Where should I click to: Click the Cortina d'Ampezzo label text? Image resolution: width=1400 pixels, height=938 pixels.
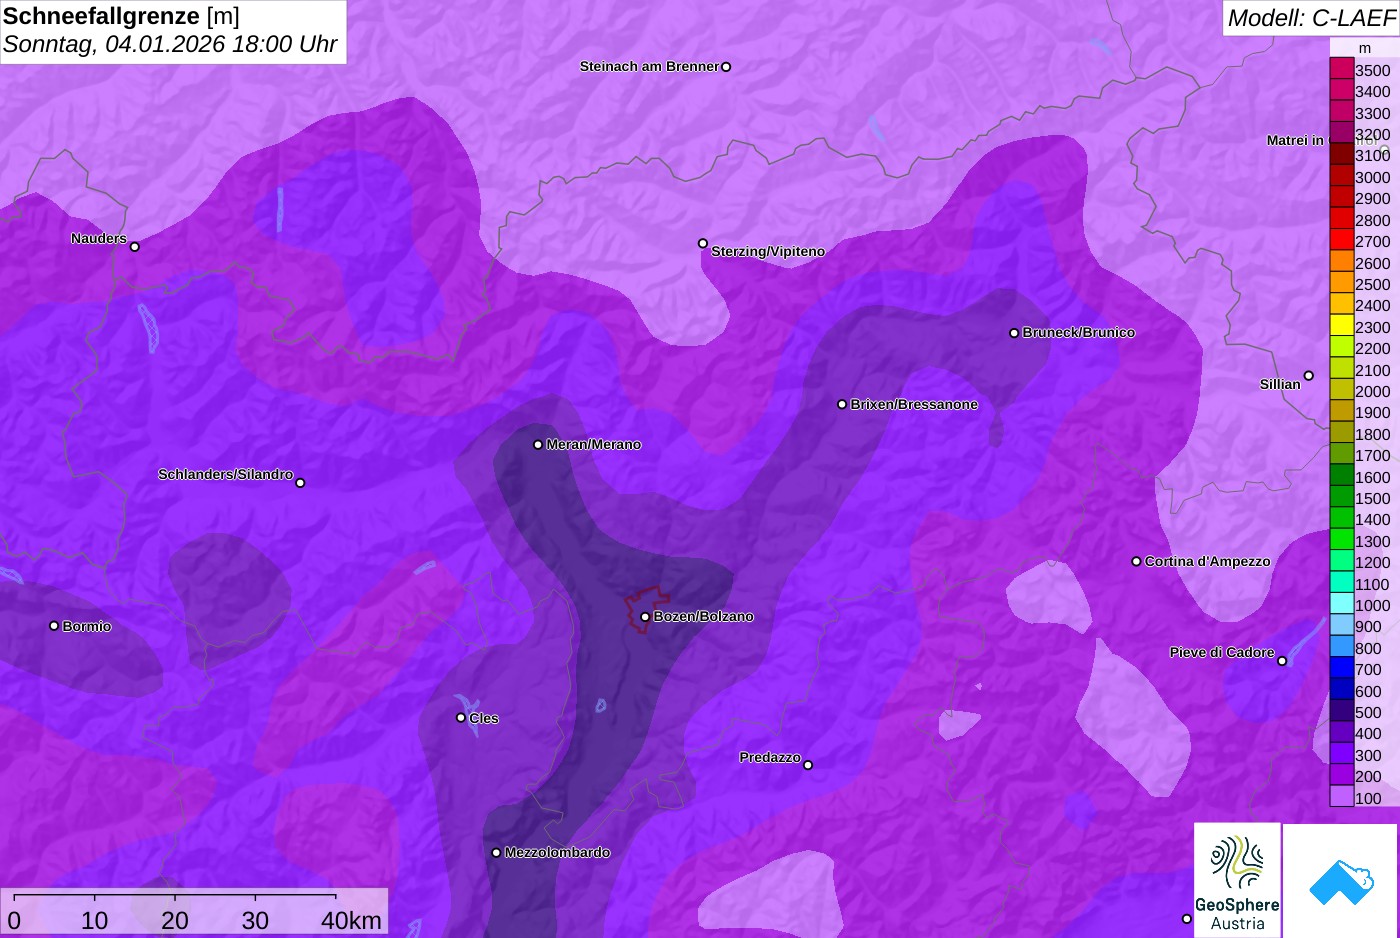(x=1208, y=562)
